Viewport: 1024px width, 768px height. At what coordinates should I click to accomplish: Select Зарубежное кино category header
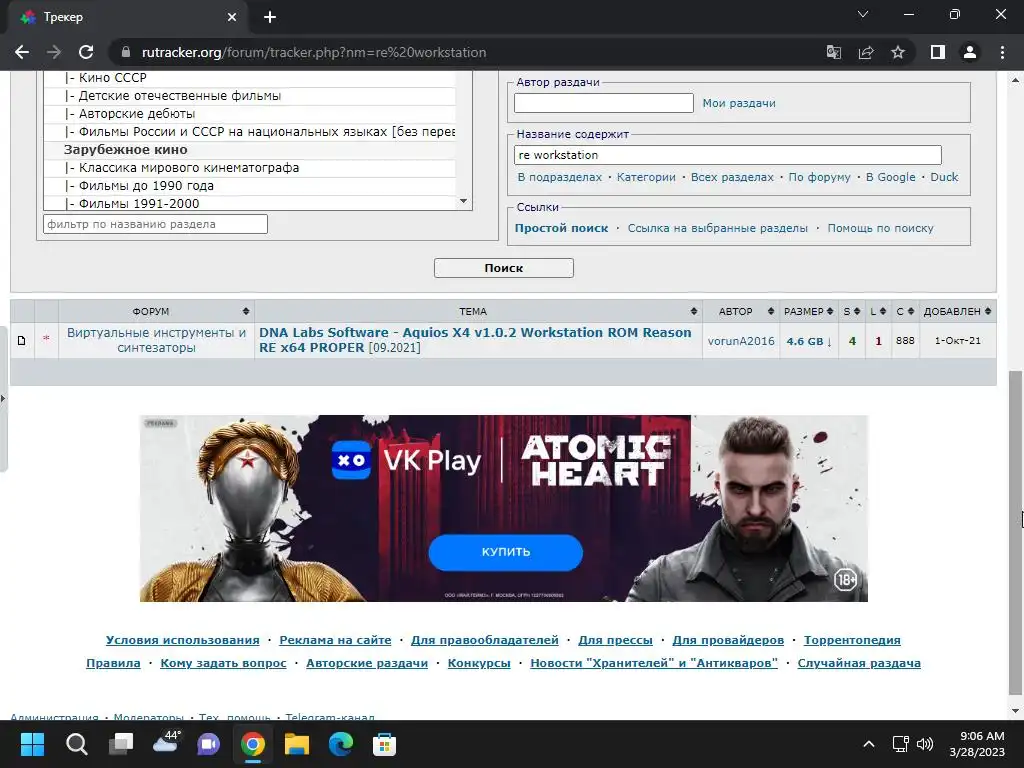125,150
